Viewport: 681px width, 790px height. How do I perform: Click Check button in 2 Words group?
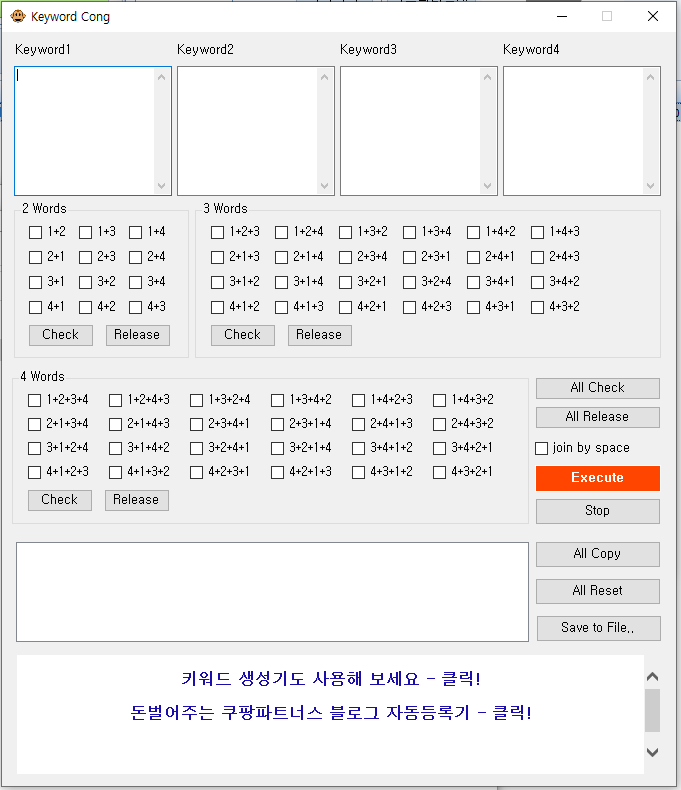tap(61, 335)
